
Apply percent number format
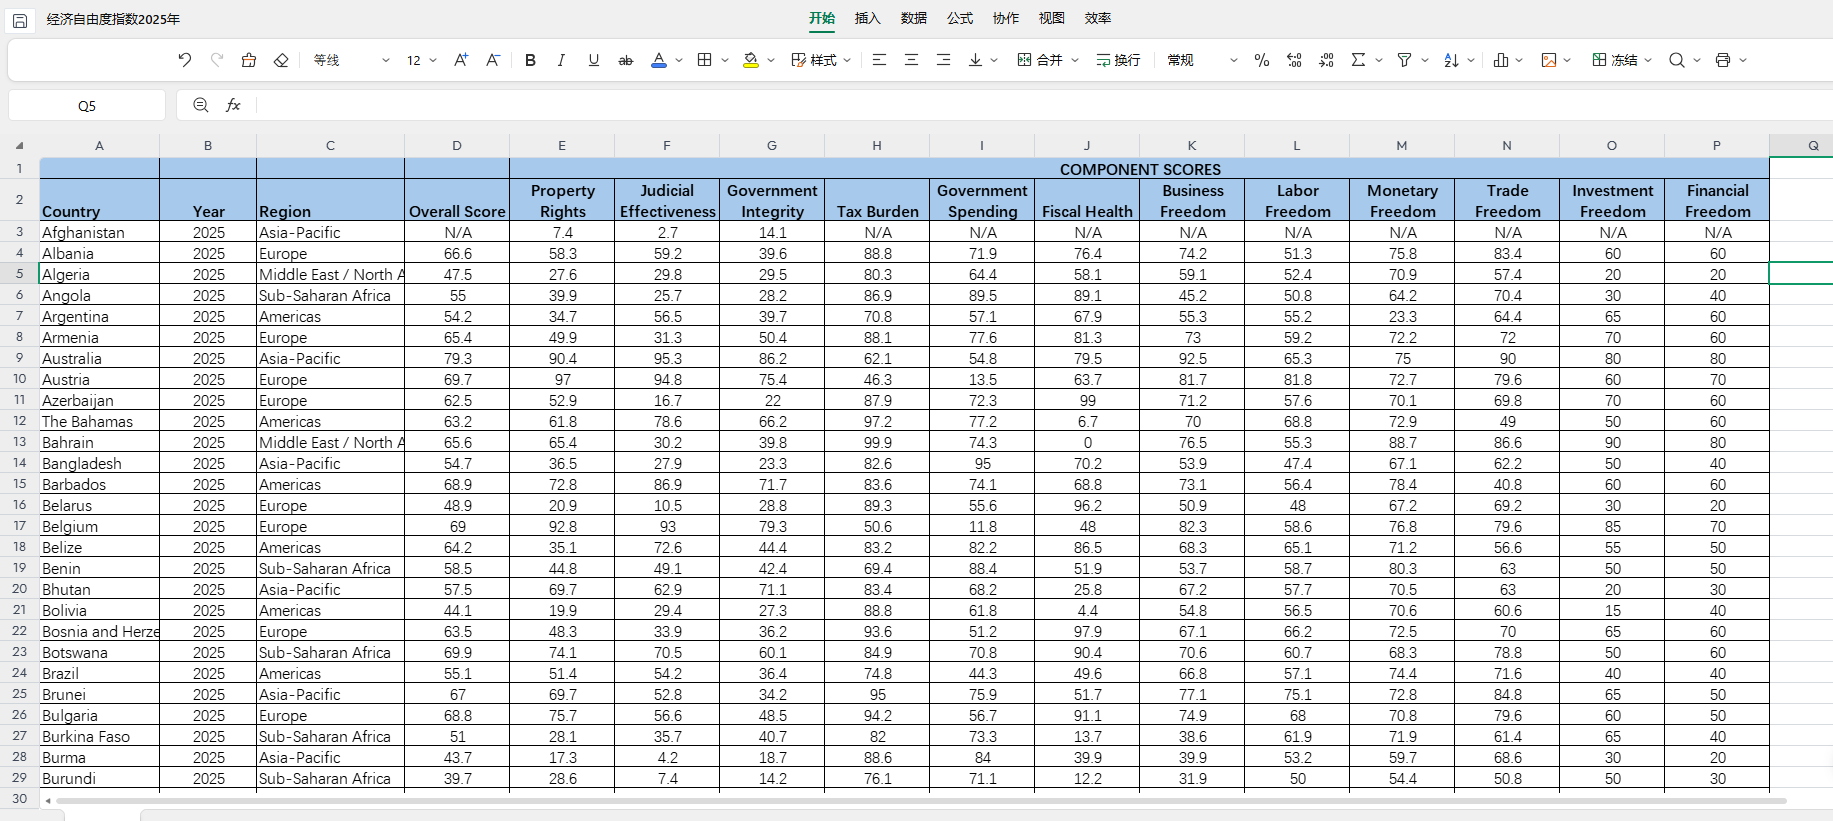1262,60
